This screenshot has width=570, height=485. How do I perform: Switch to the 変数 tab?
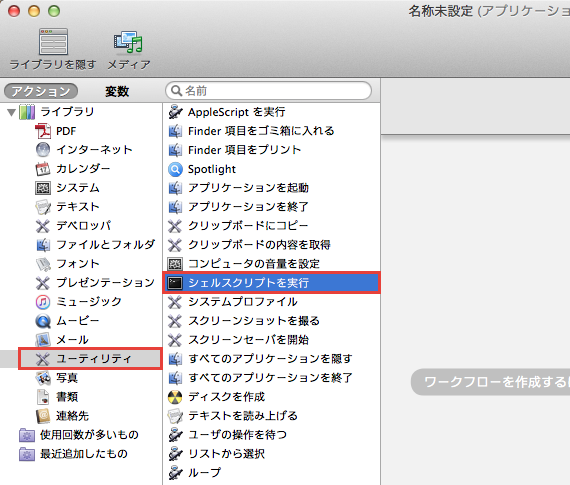tap(117, 91)
